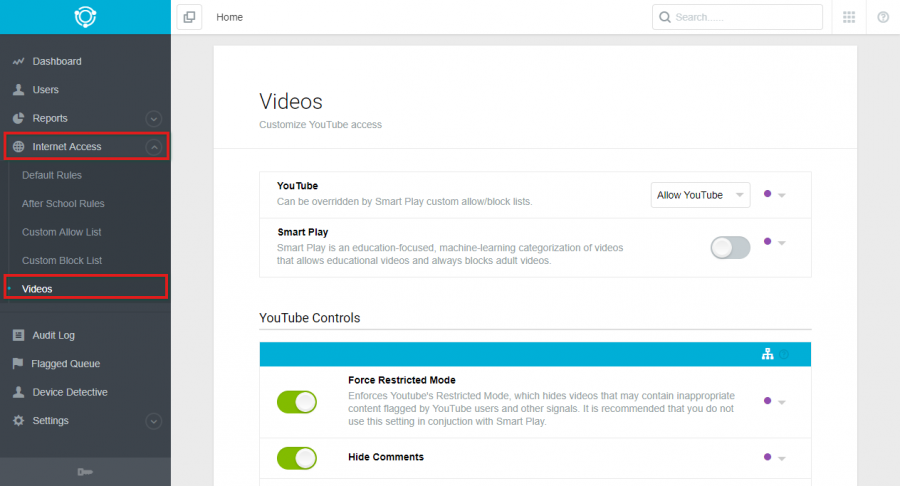The image size is (900, 486).
Task: Open Smart Play row caret menu
Action: point(782,243)
